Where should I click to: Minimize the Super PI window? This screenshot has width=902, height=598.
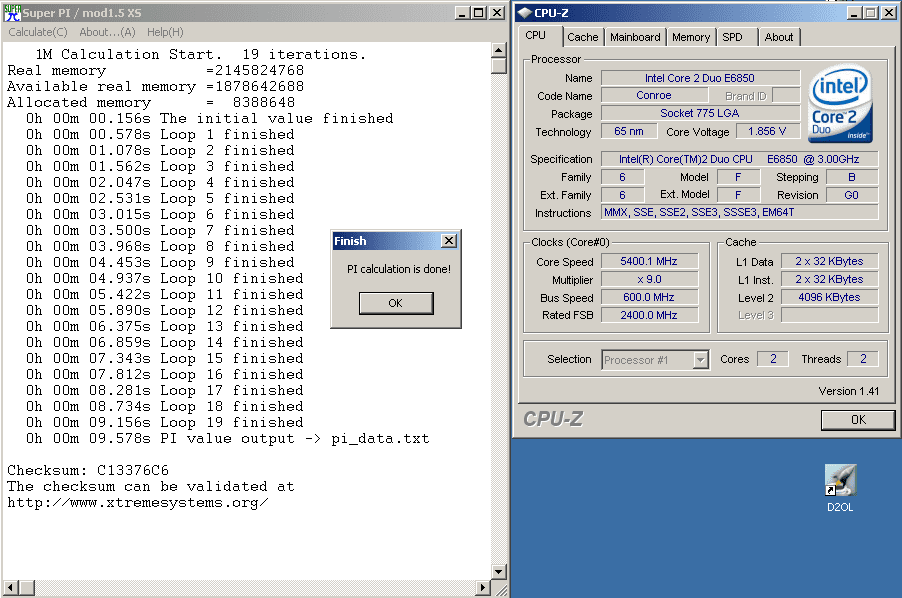(x=462, y=13)
